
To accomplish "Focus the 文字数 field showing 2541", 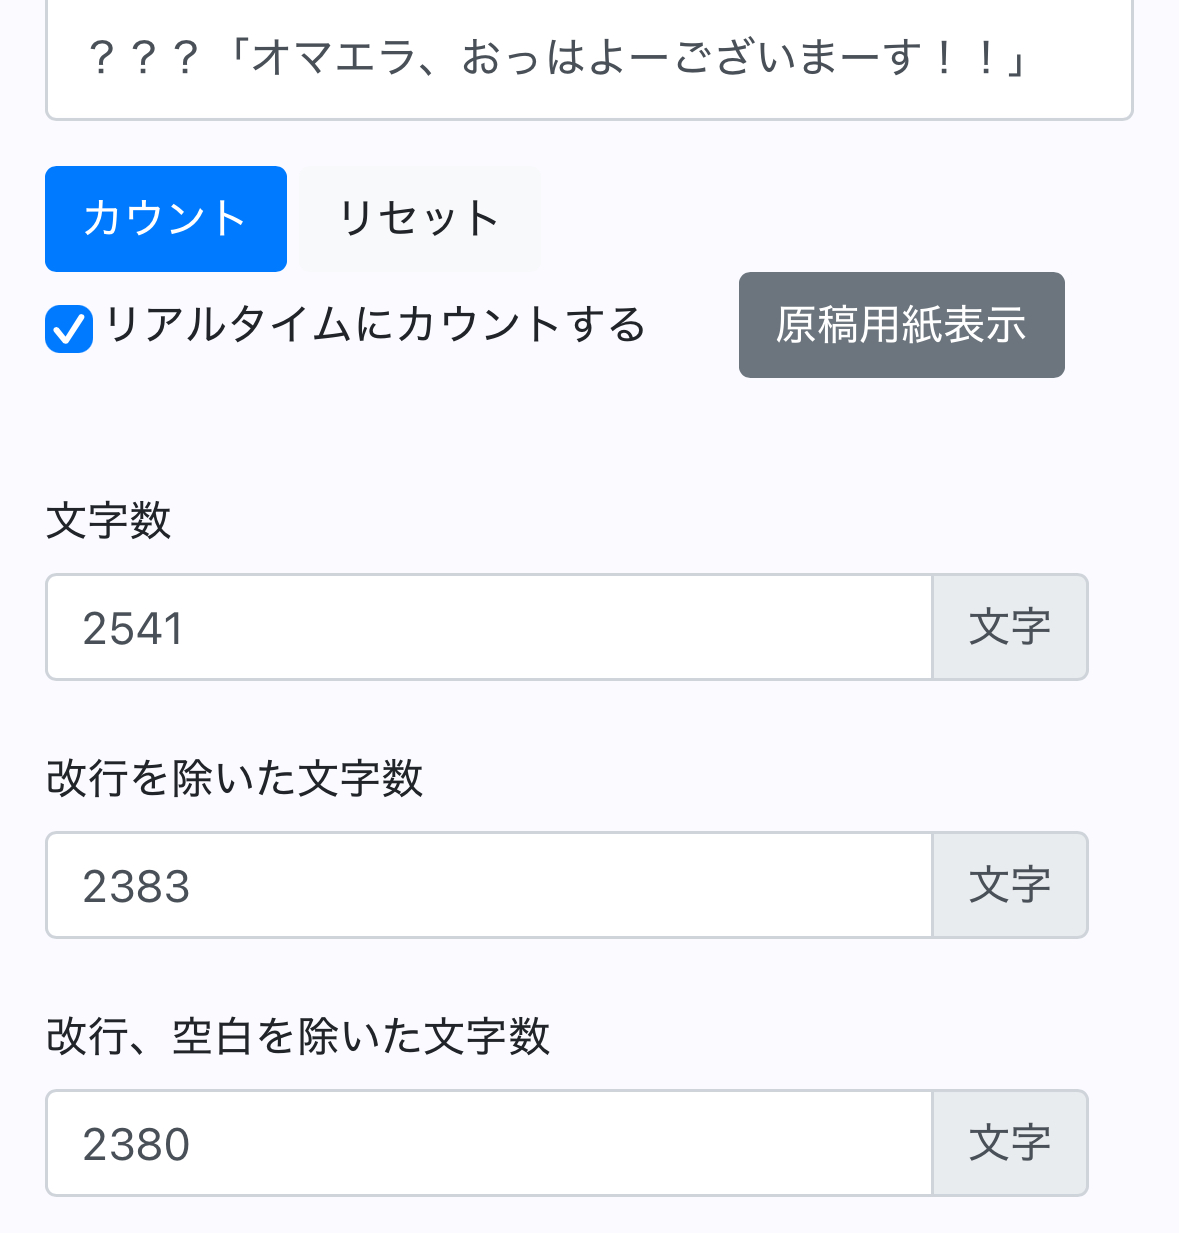I will pyautogui.click(x=489, y=628).
